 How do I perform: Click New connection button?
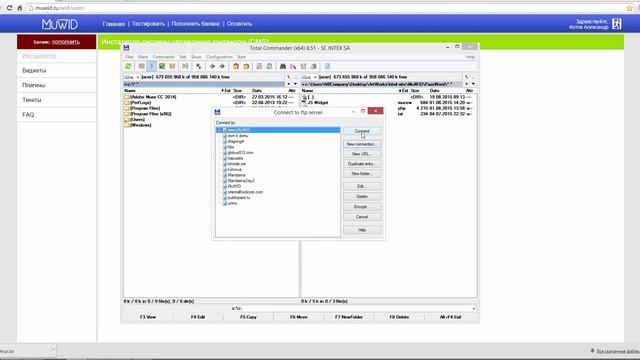tap(362, 144)
